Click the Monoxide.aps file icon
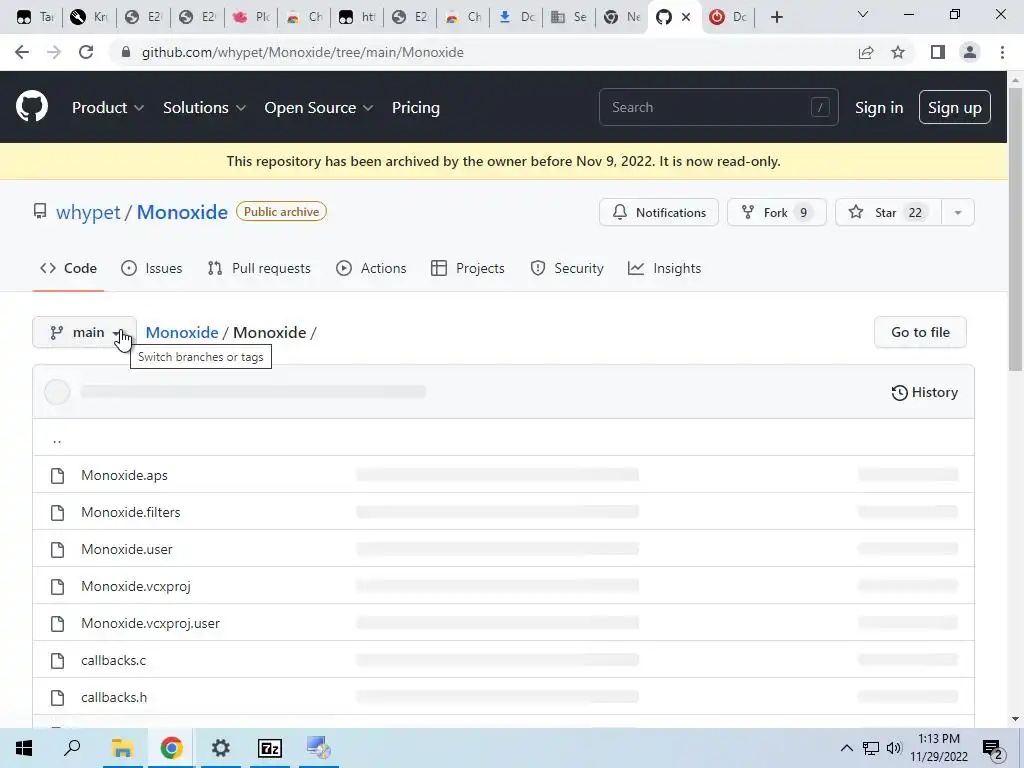The width and height of the screenshot is (1024, 768). point(57,475)
